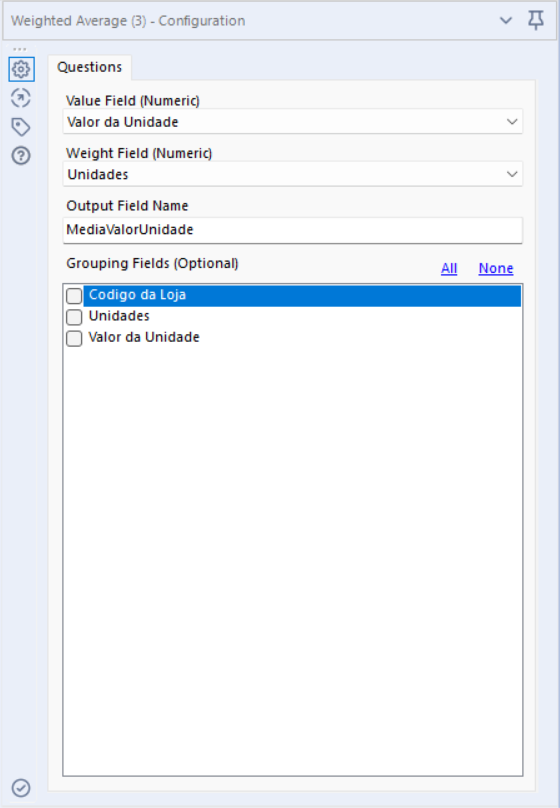Click the None link for grouping fields
This screenshot has height=808, width=560.
tap(496, 268)
